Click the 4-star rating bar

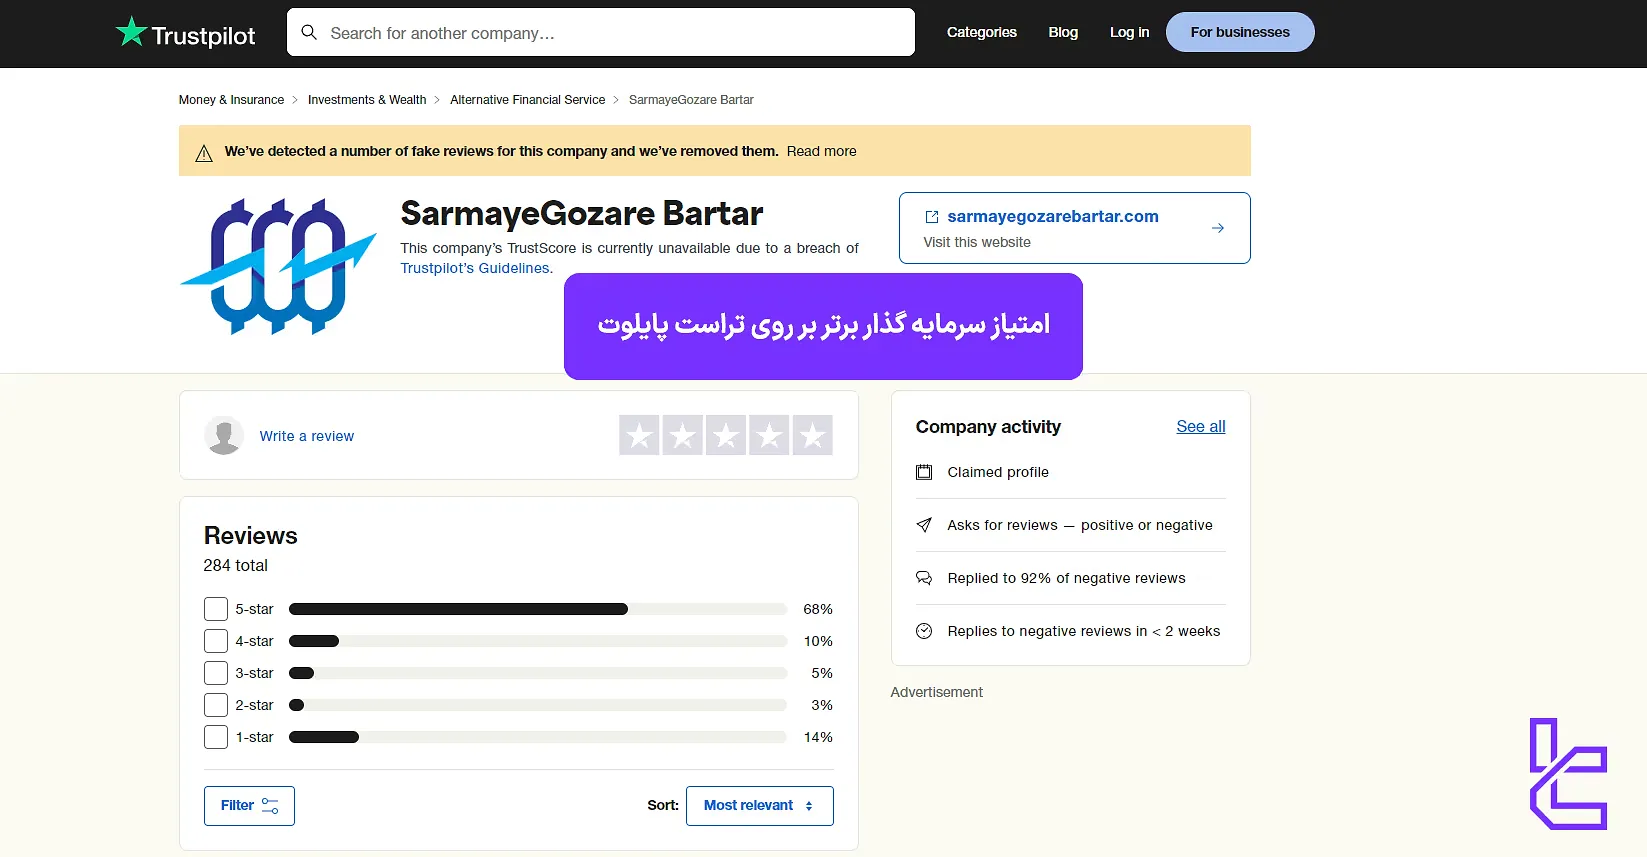click(x=538, y=641)
